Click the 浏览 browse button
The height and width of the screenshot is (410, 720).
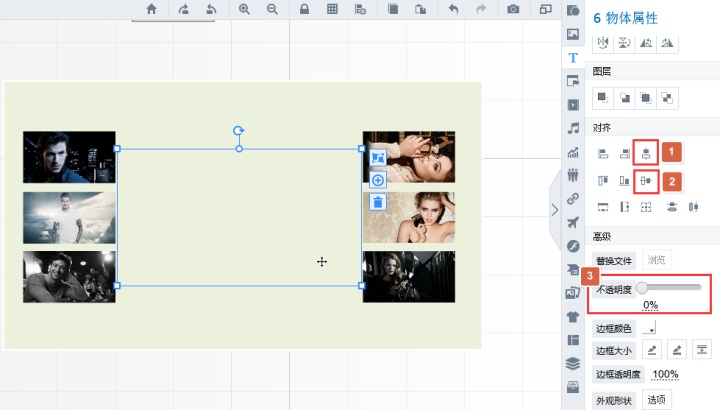[x=656, y=260]
